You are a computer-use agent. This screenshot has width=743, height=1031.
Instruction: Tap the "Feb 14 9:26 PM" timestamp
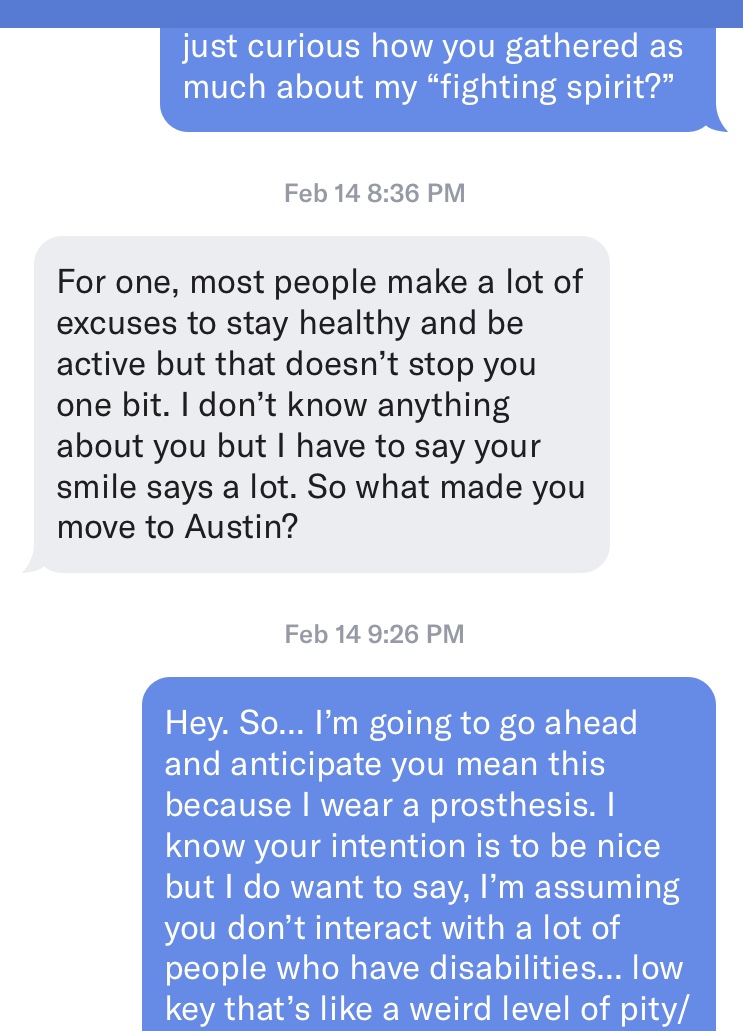(375, 633)
